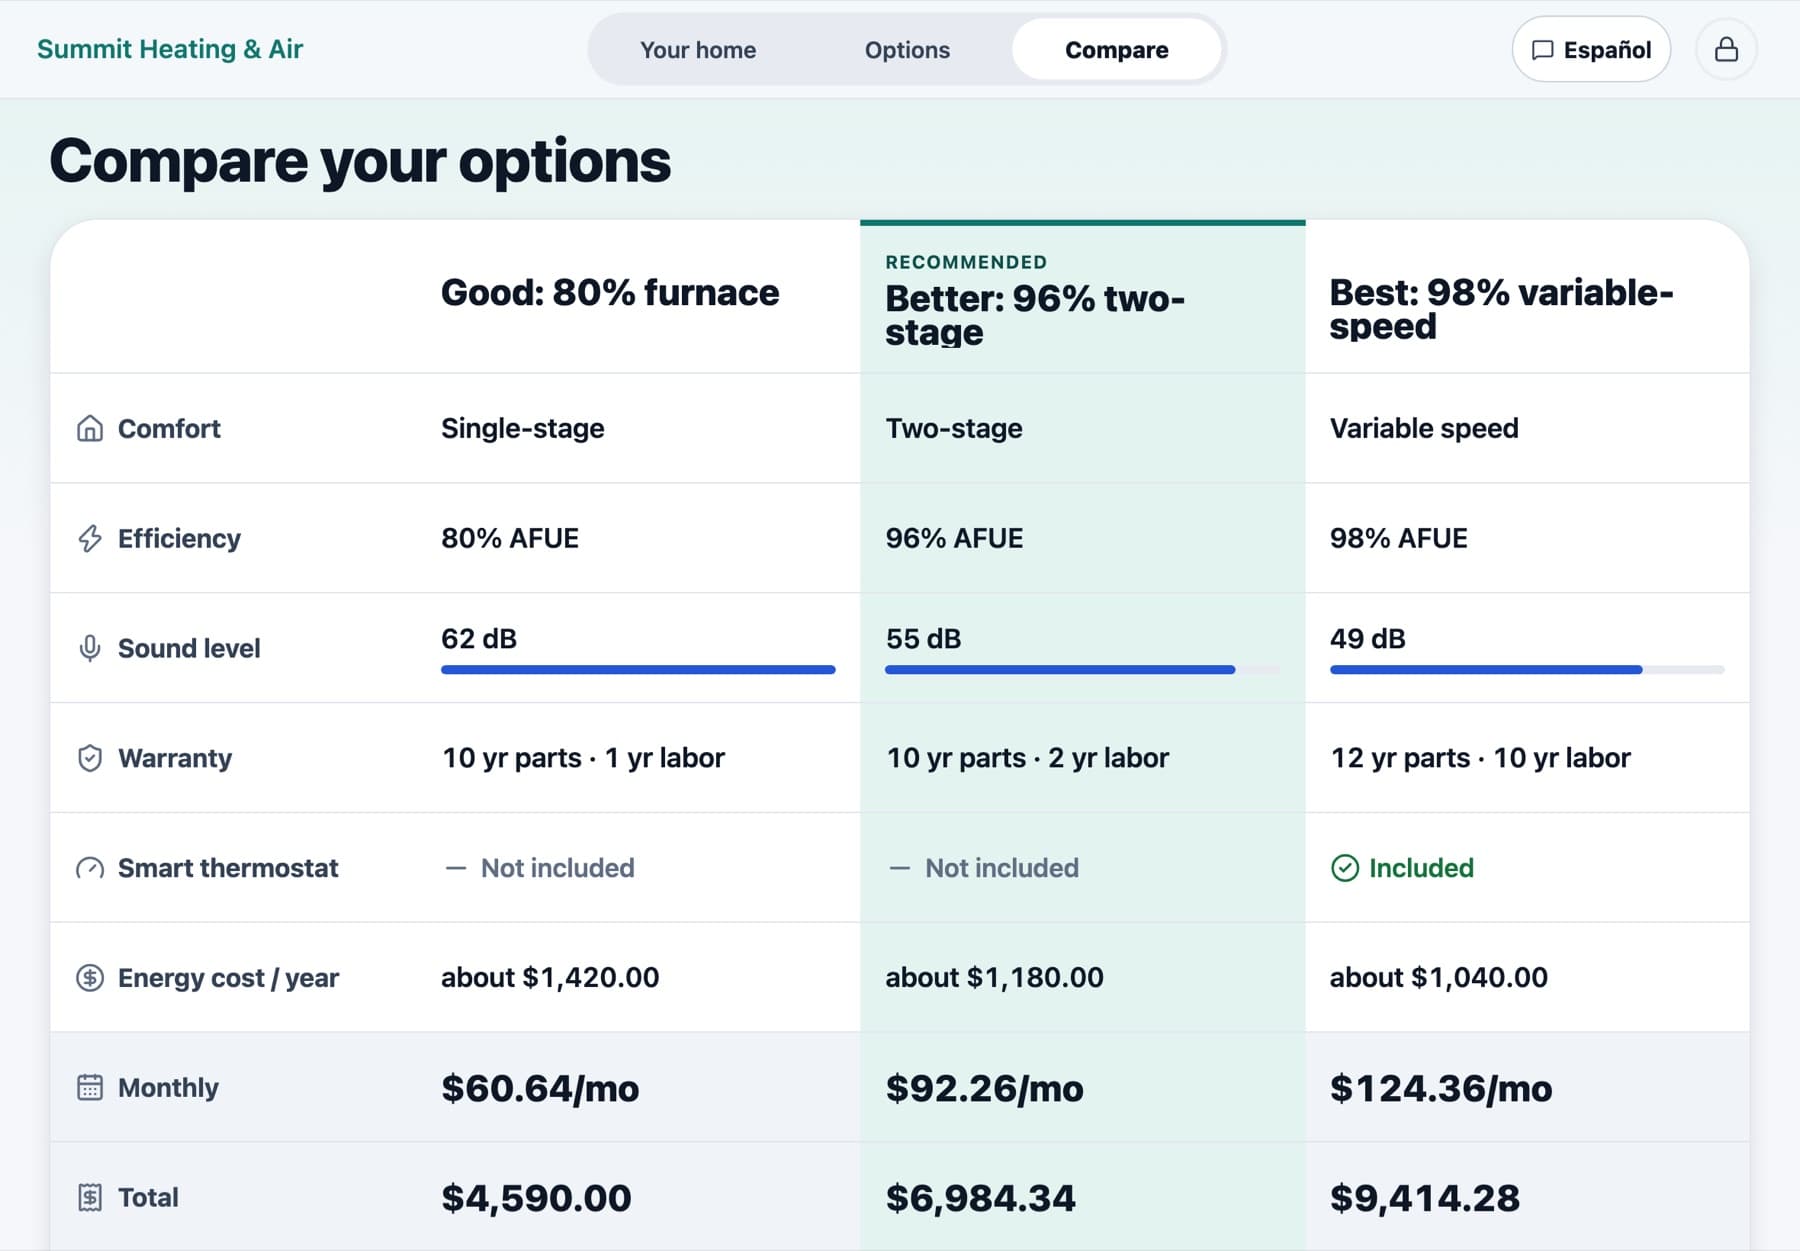
Task: Click the 55 dB sound level bar
Action: (1082, 670)
